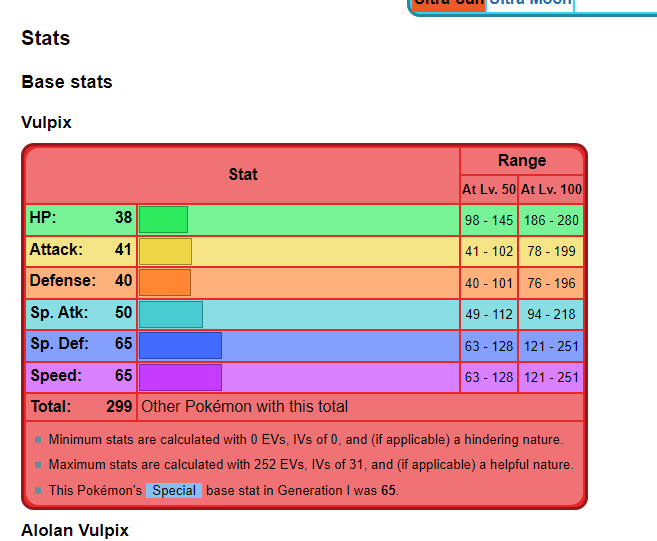Viewport: 657px width, 541px height.
Task: Open the Sp. Atk stat link
Action: [59, 312]
